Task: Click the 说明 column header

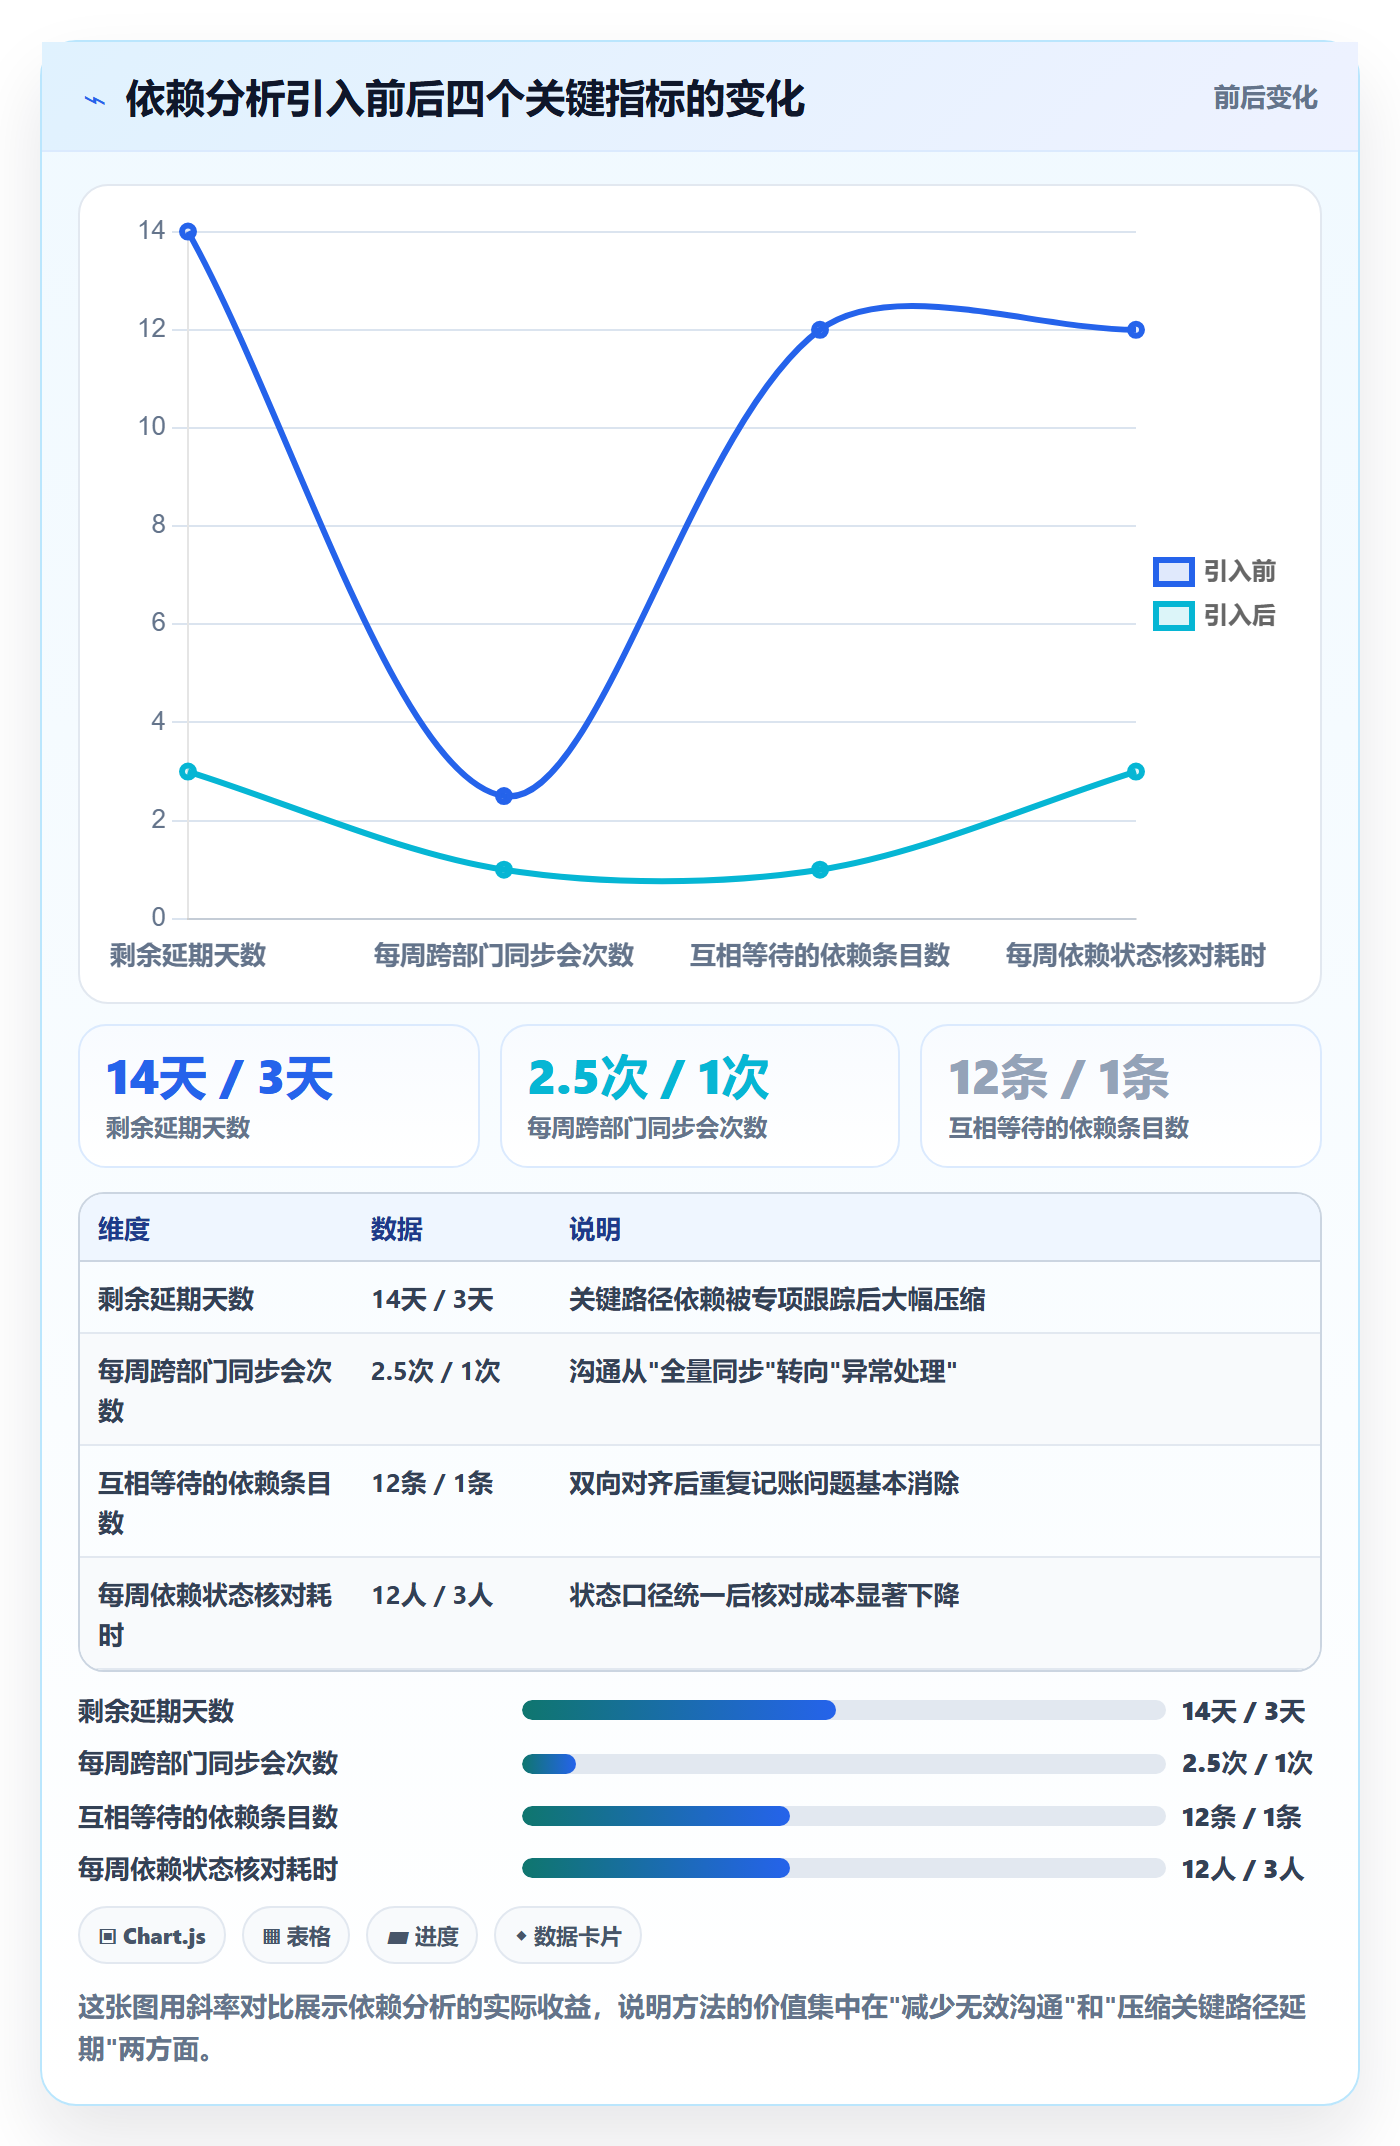Action: tap(595, 1229)
